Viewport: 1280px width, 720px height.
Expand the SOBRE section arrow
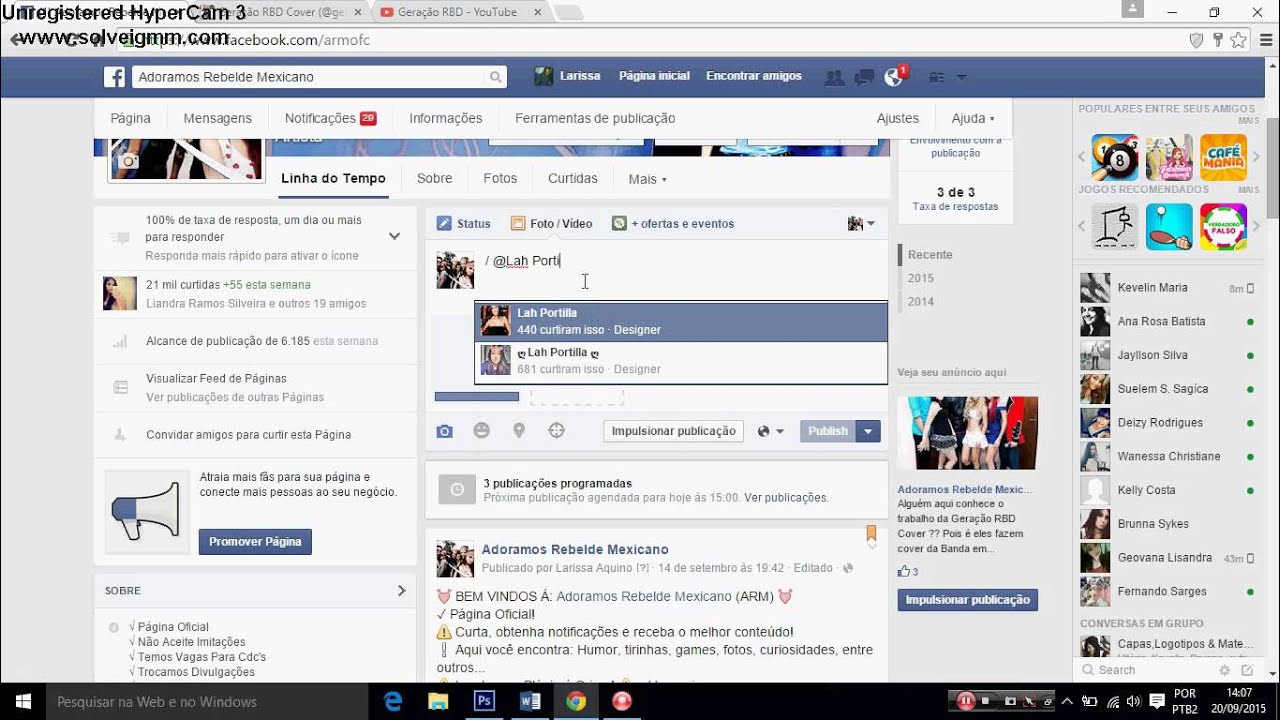[x=401, y=590]
